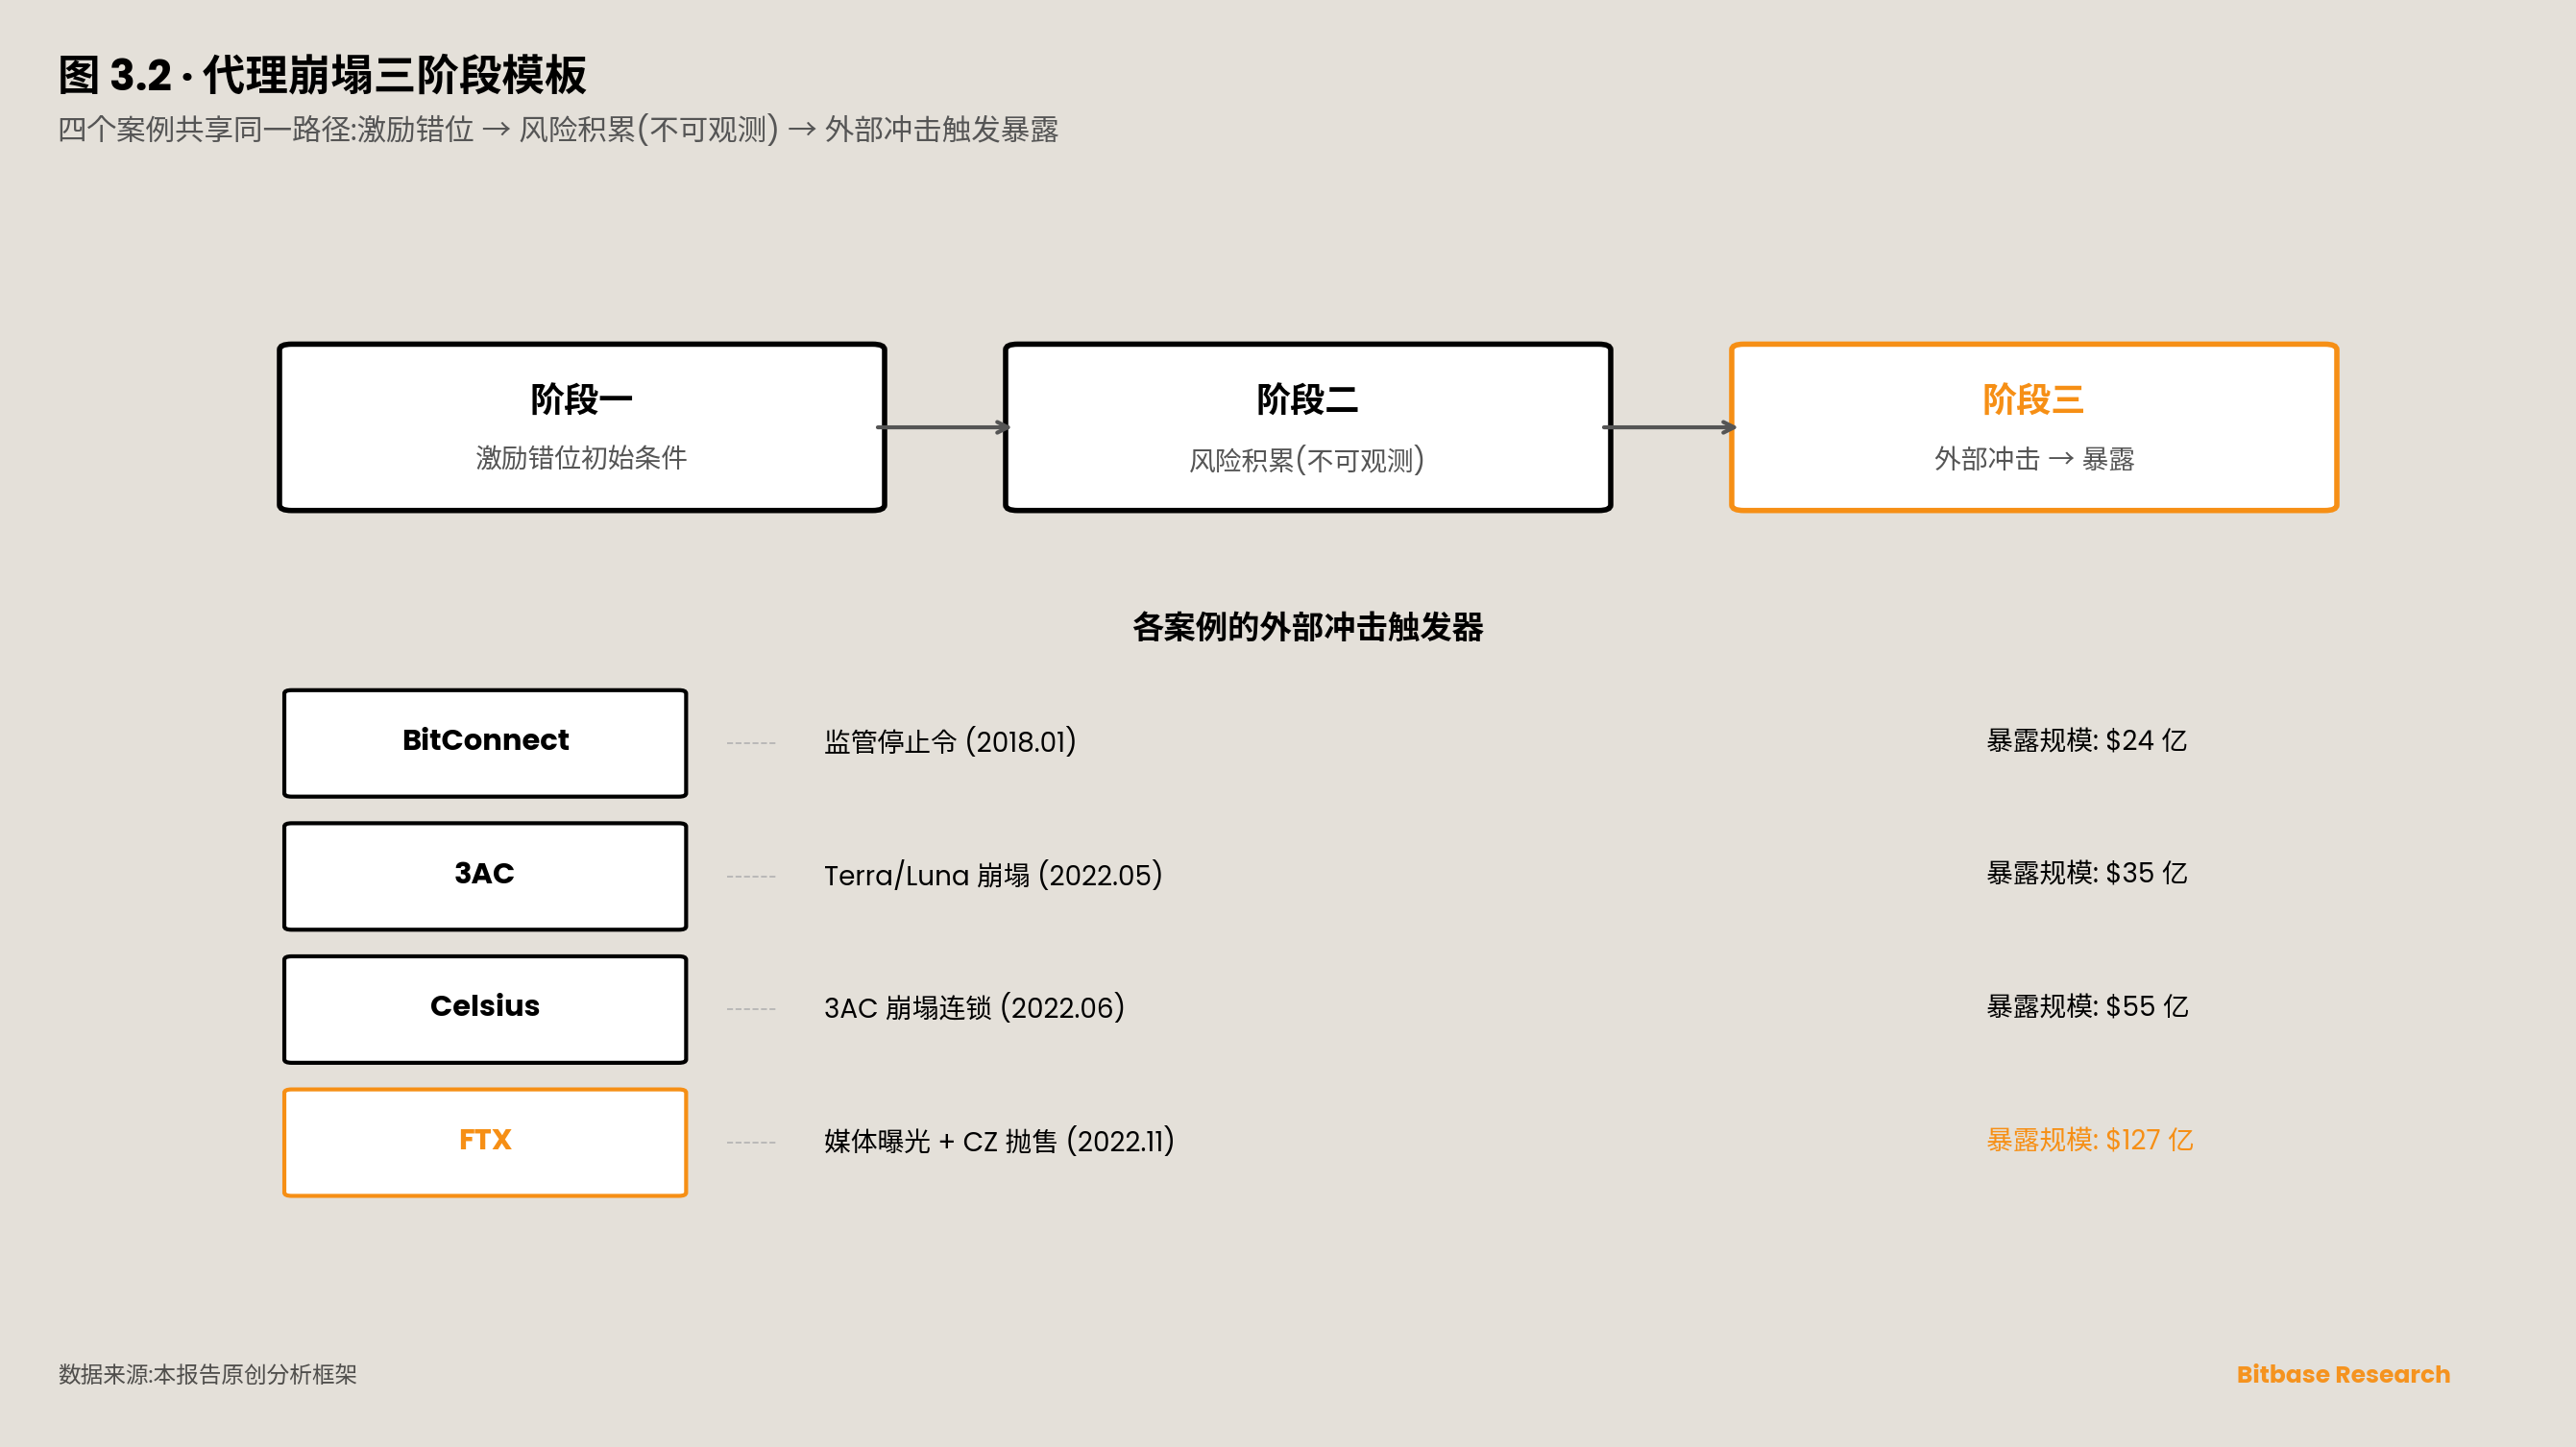Select the Celsius case box
Image resolution: width=2576 pixels, height=1447 pixels.
coord(485,1008)
